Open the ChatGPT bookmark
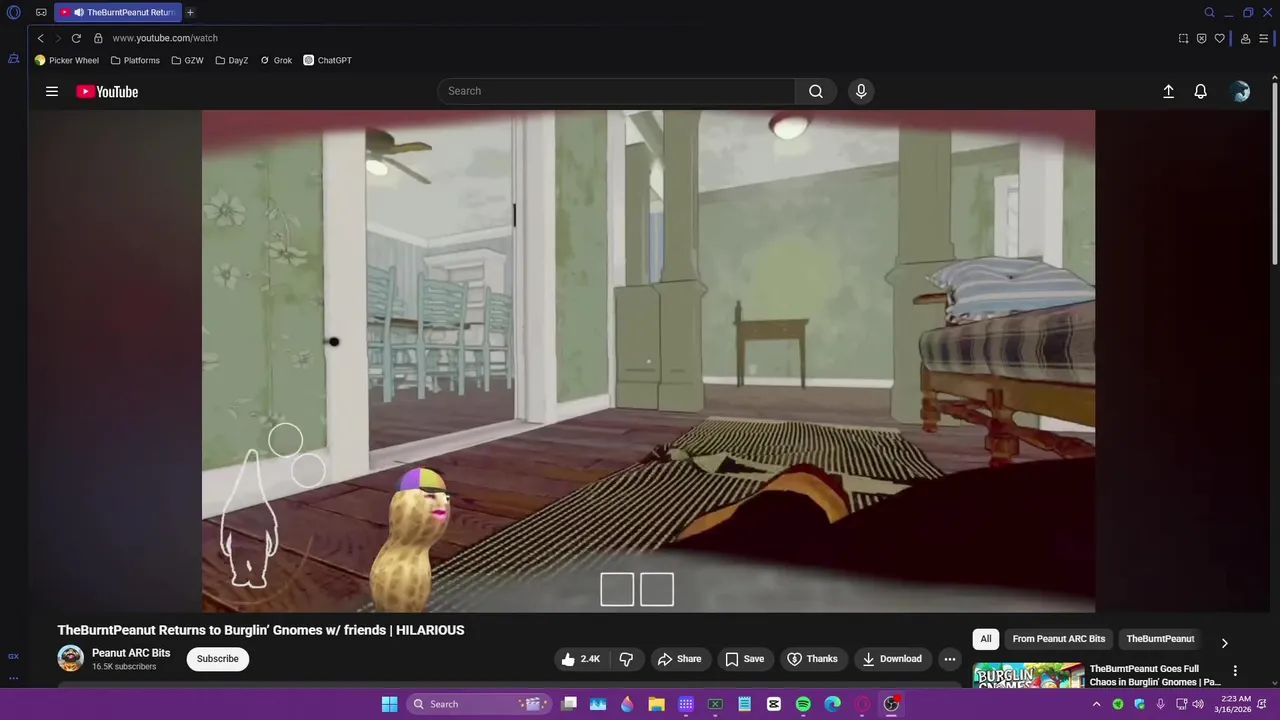The image size is (1280, 720). (x=328, y=60)
